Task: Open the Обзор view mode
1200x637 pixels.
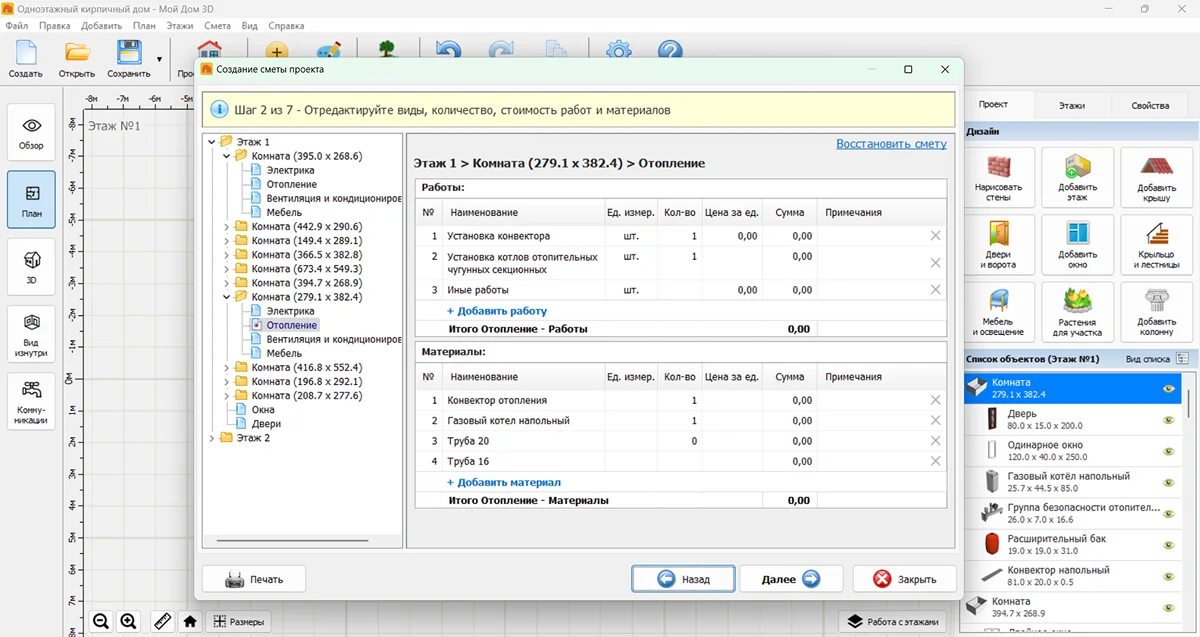Action: [32, 133]
